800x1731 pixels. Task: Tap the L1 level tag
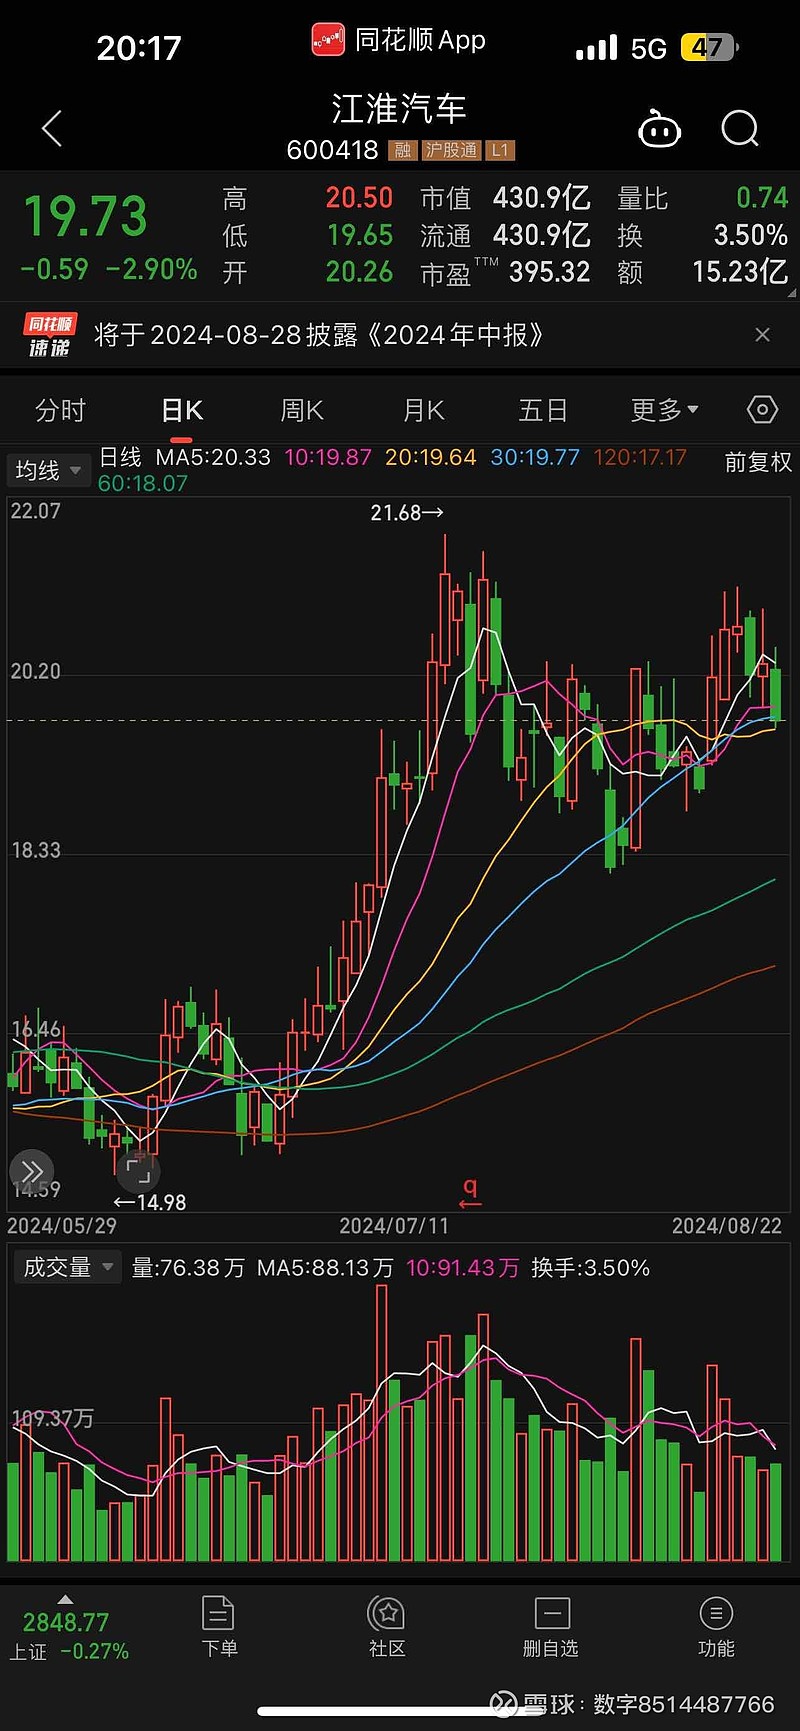pyautogui.click(x=499, y=151)
